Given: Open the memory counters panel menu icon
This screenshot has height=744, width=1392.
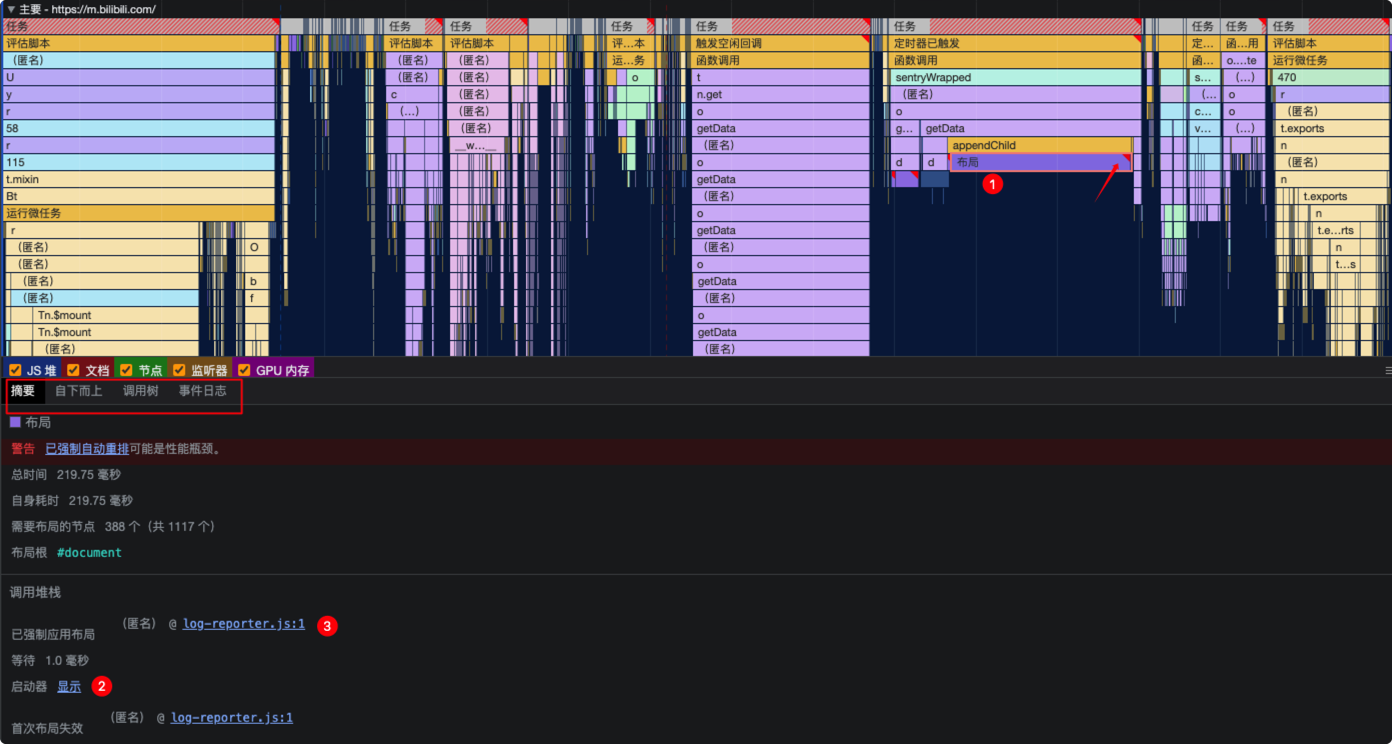Looking at the screenshot, I should tap(1388, 370).
